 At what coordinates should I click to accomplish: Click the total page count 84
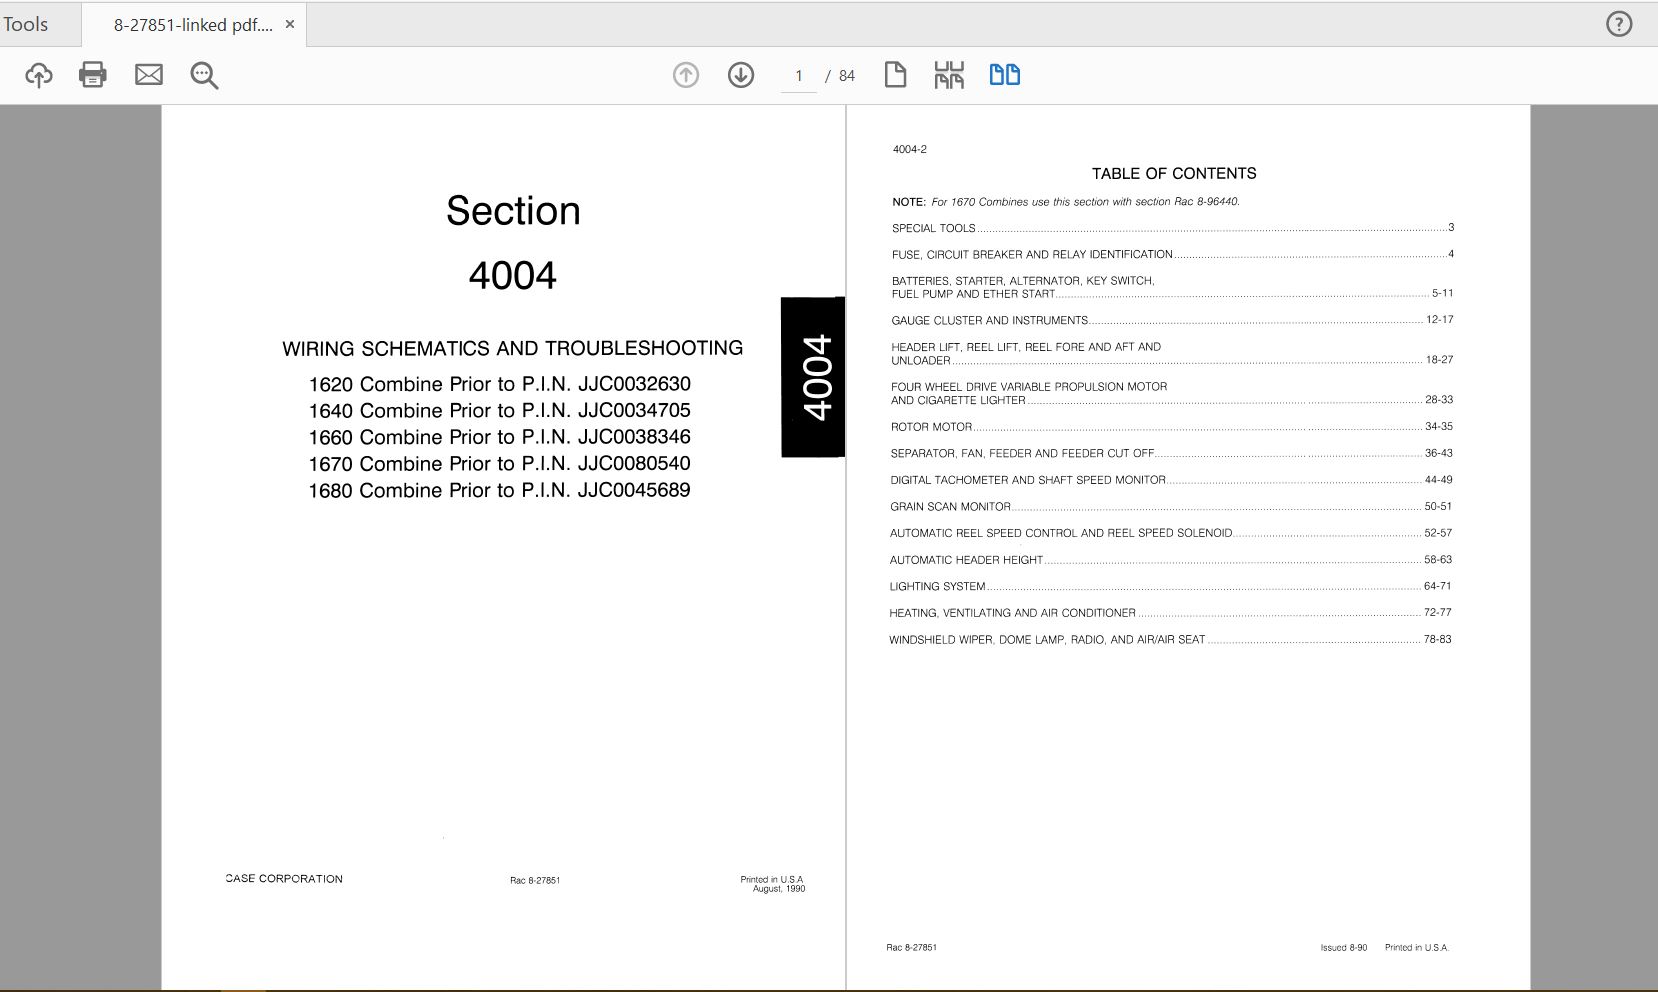[x=847, y=76]
